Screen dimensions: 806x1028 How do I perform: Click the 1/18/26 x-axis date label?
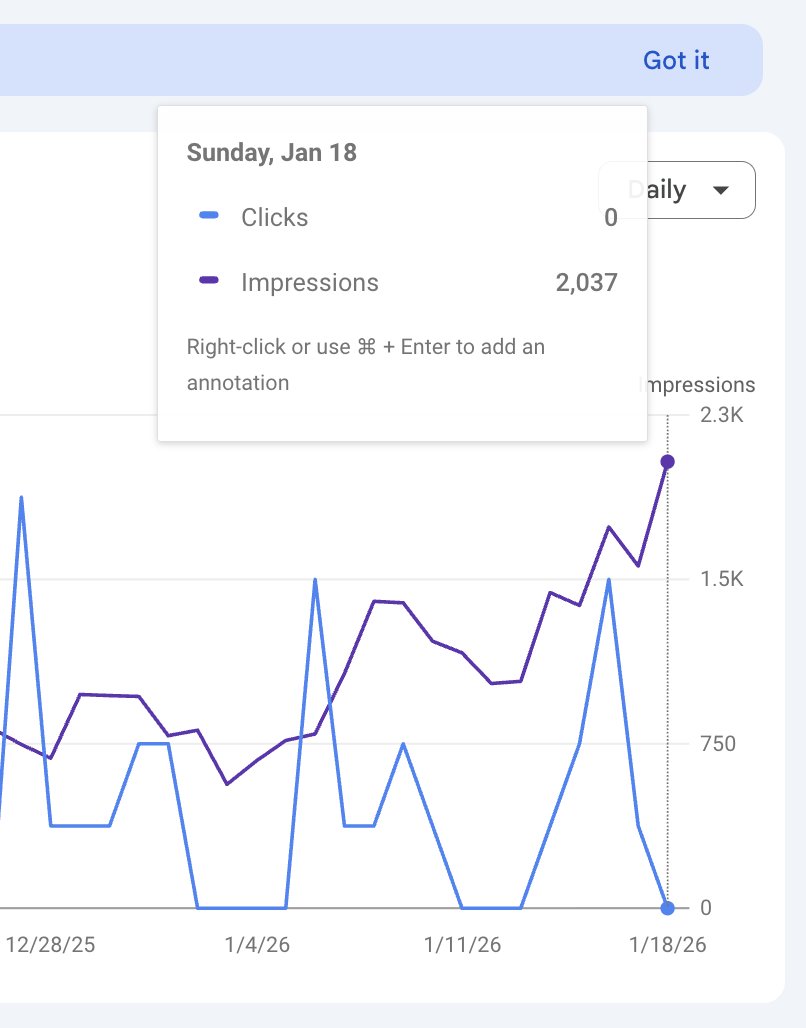click(668, 945)
